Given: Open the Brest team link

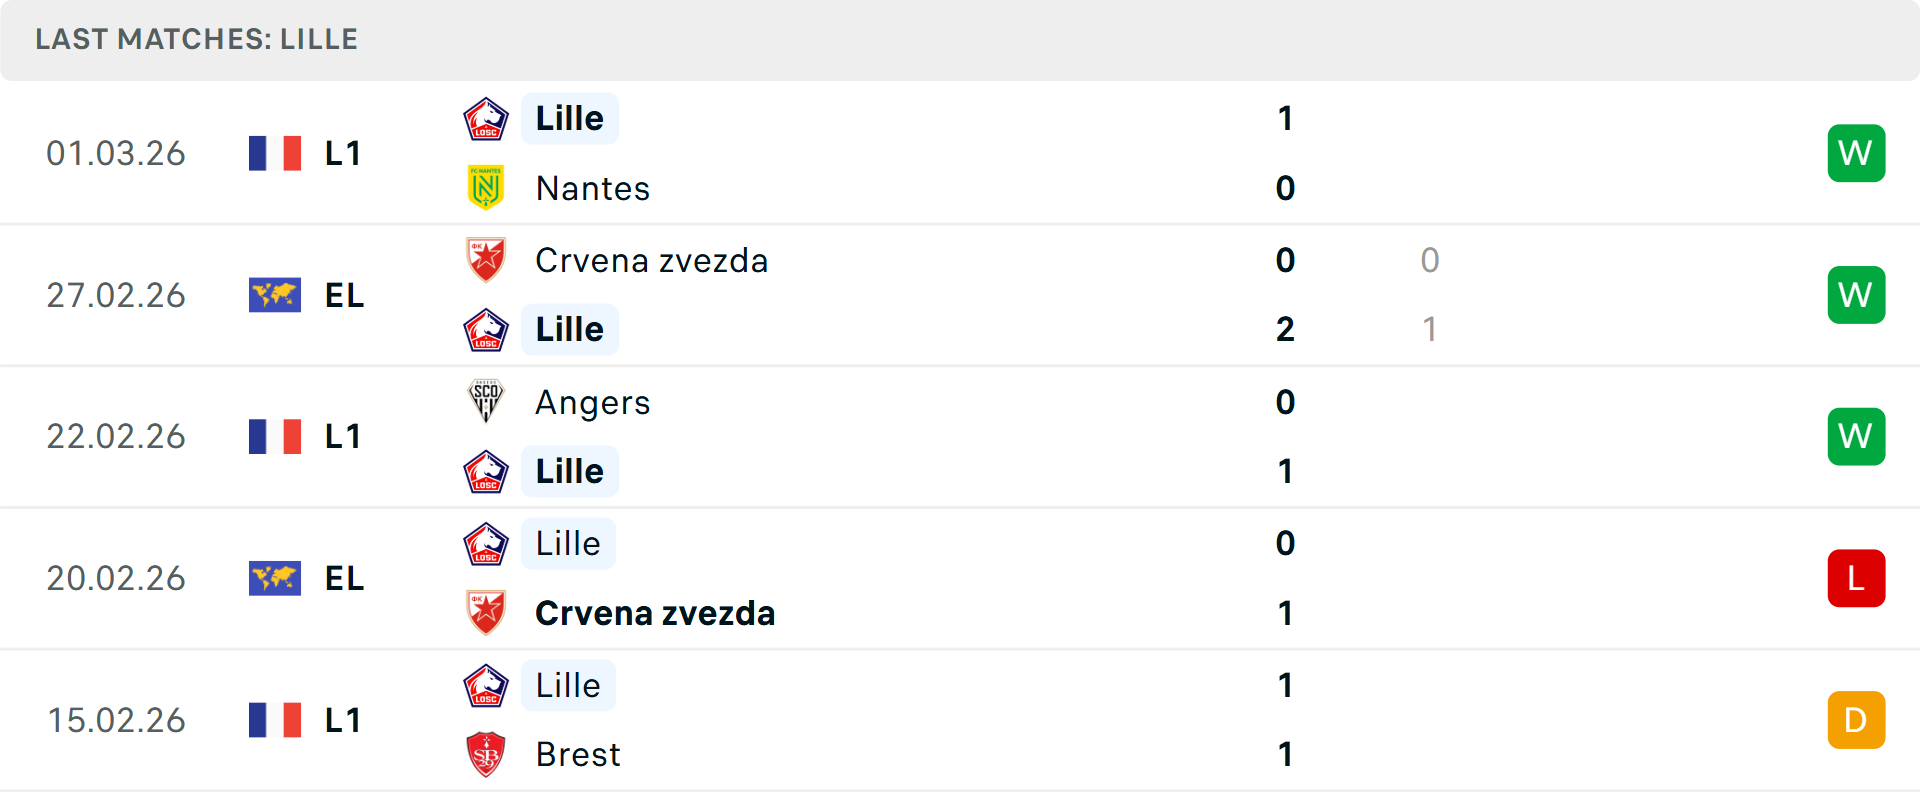Looking at the screenshot, I should click(578, 754).
